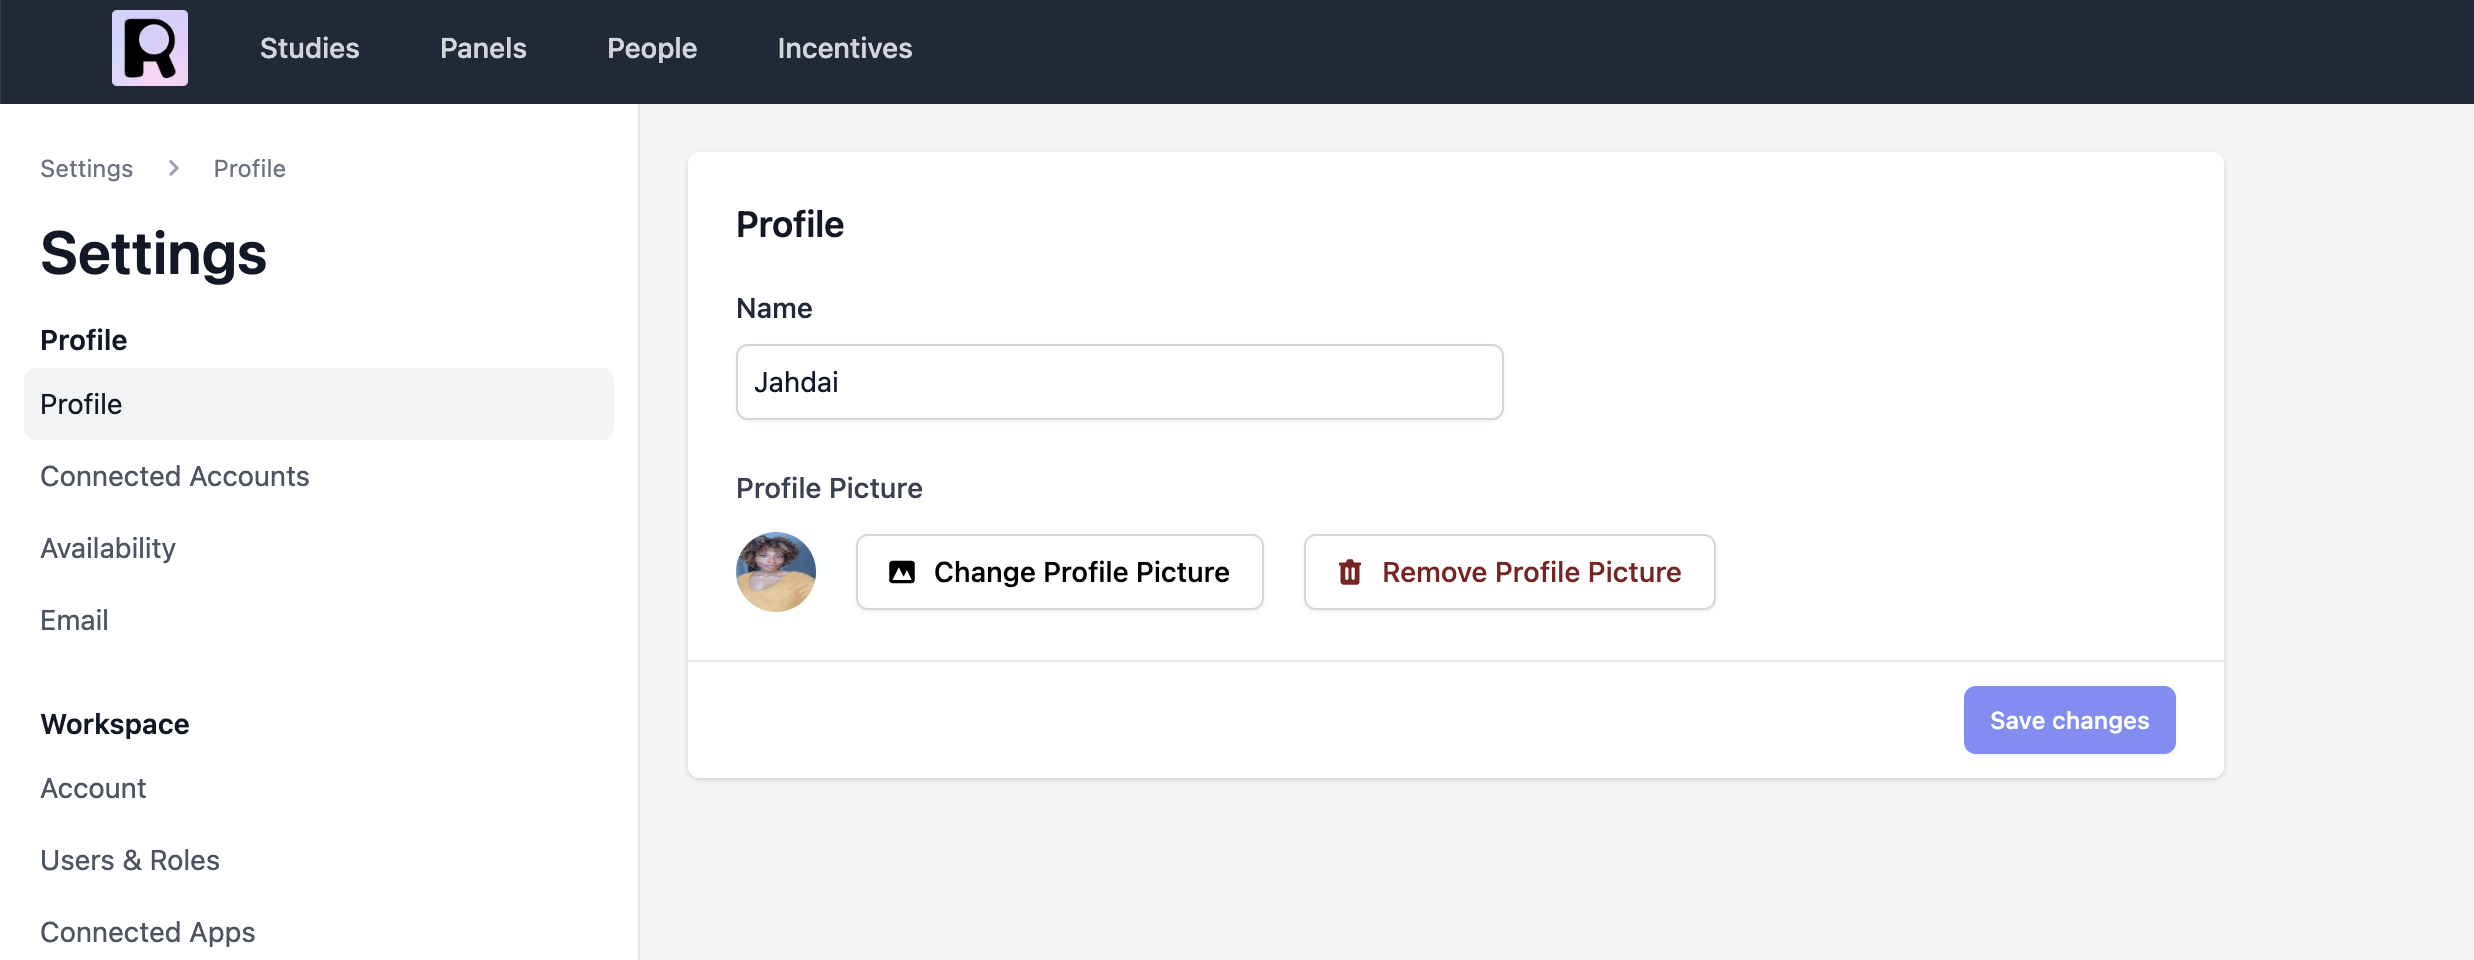Click the Profile breadcrumb link

[249, 168]
